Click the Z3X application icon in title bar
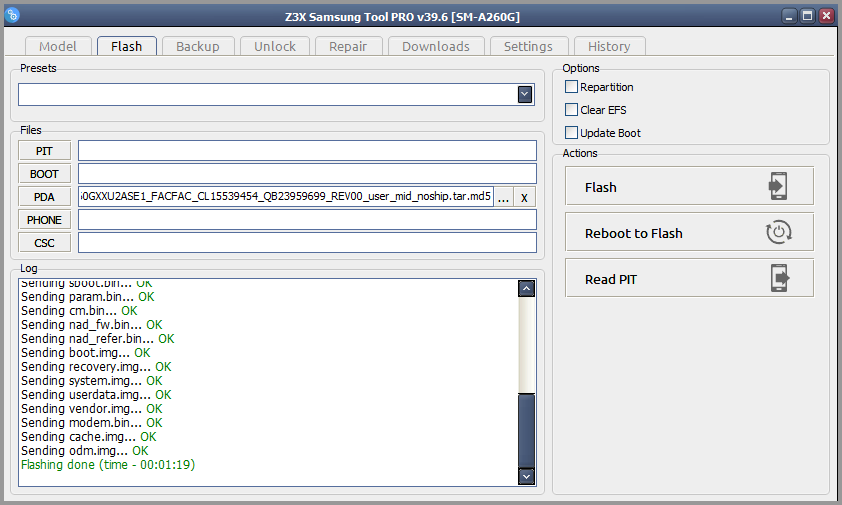Viewport: 842px width, 505px height. coord(12,16)
